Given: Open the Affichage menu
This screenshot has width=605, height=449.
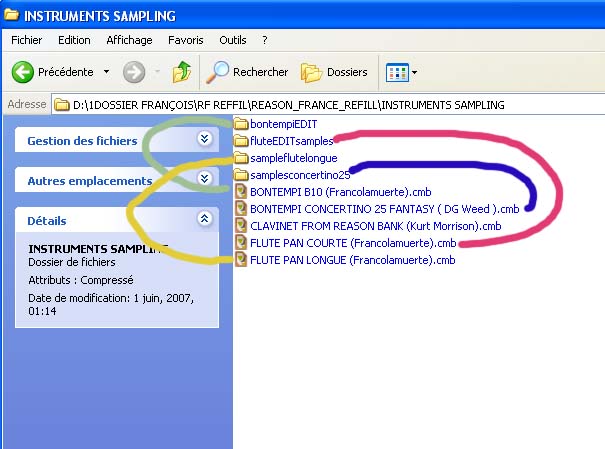Looking at the screenshot, I should 129,40.
